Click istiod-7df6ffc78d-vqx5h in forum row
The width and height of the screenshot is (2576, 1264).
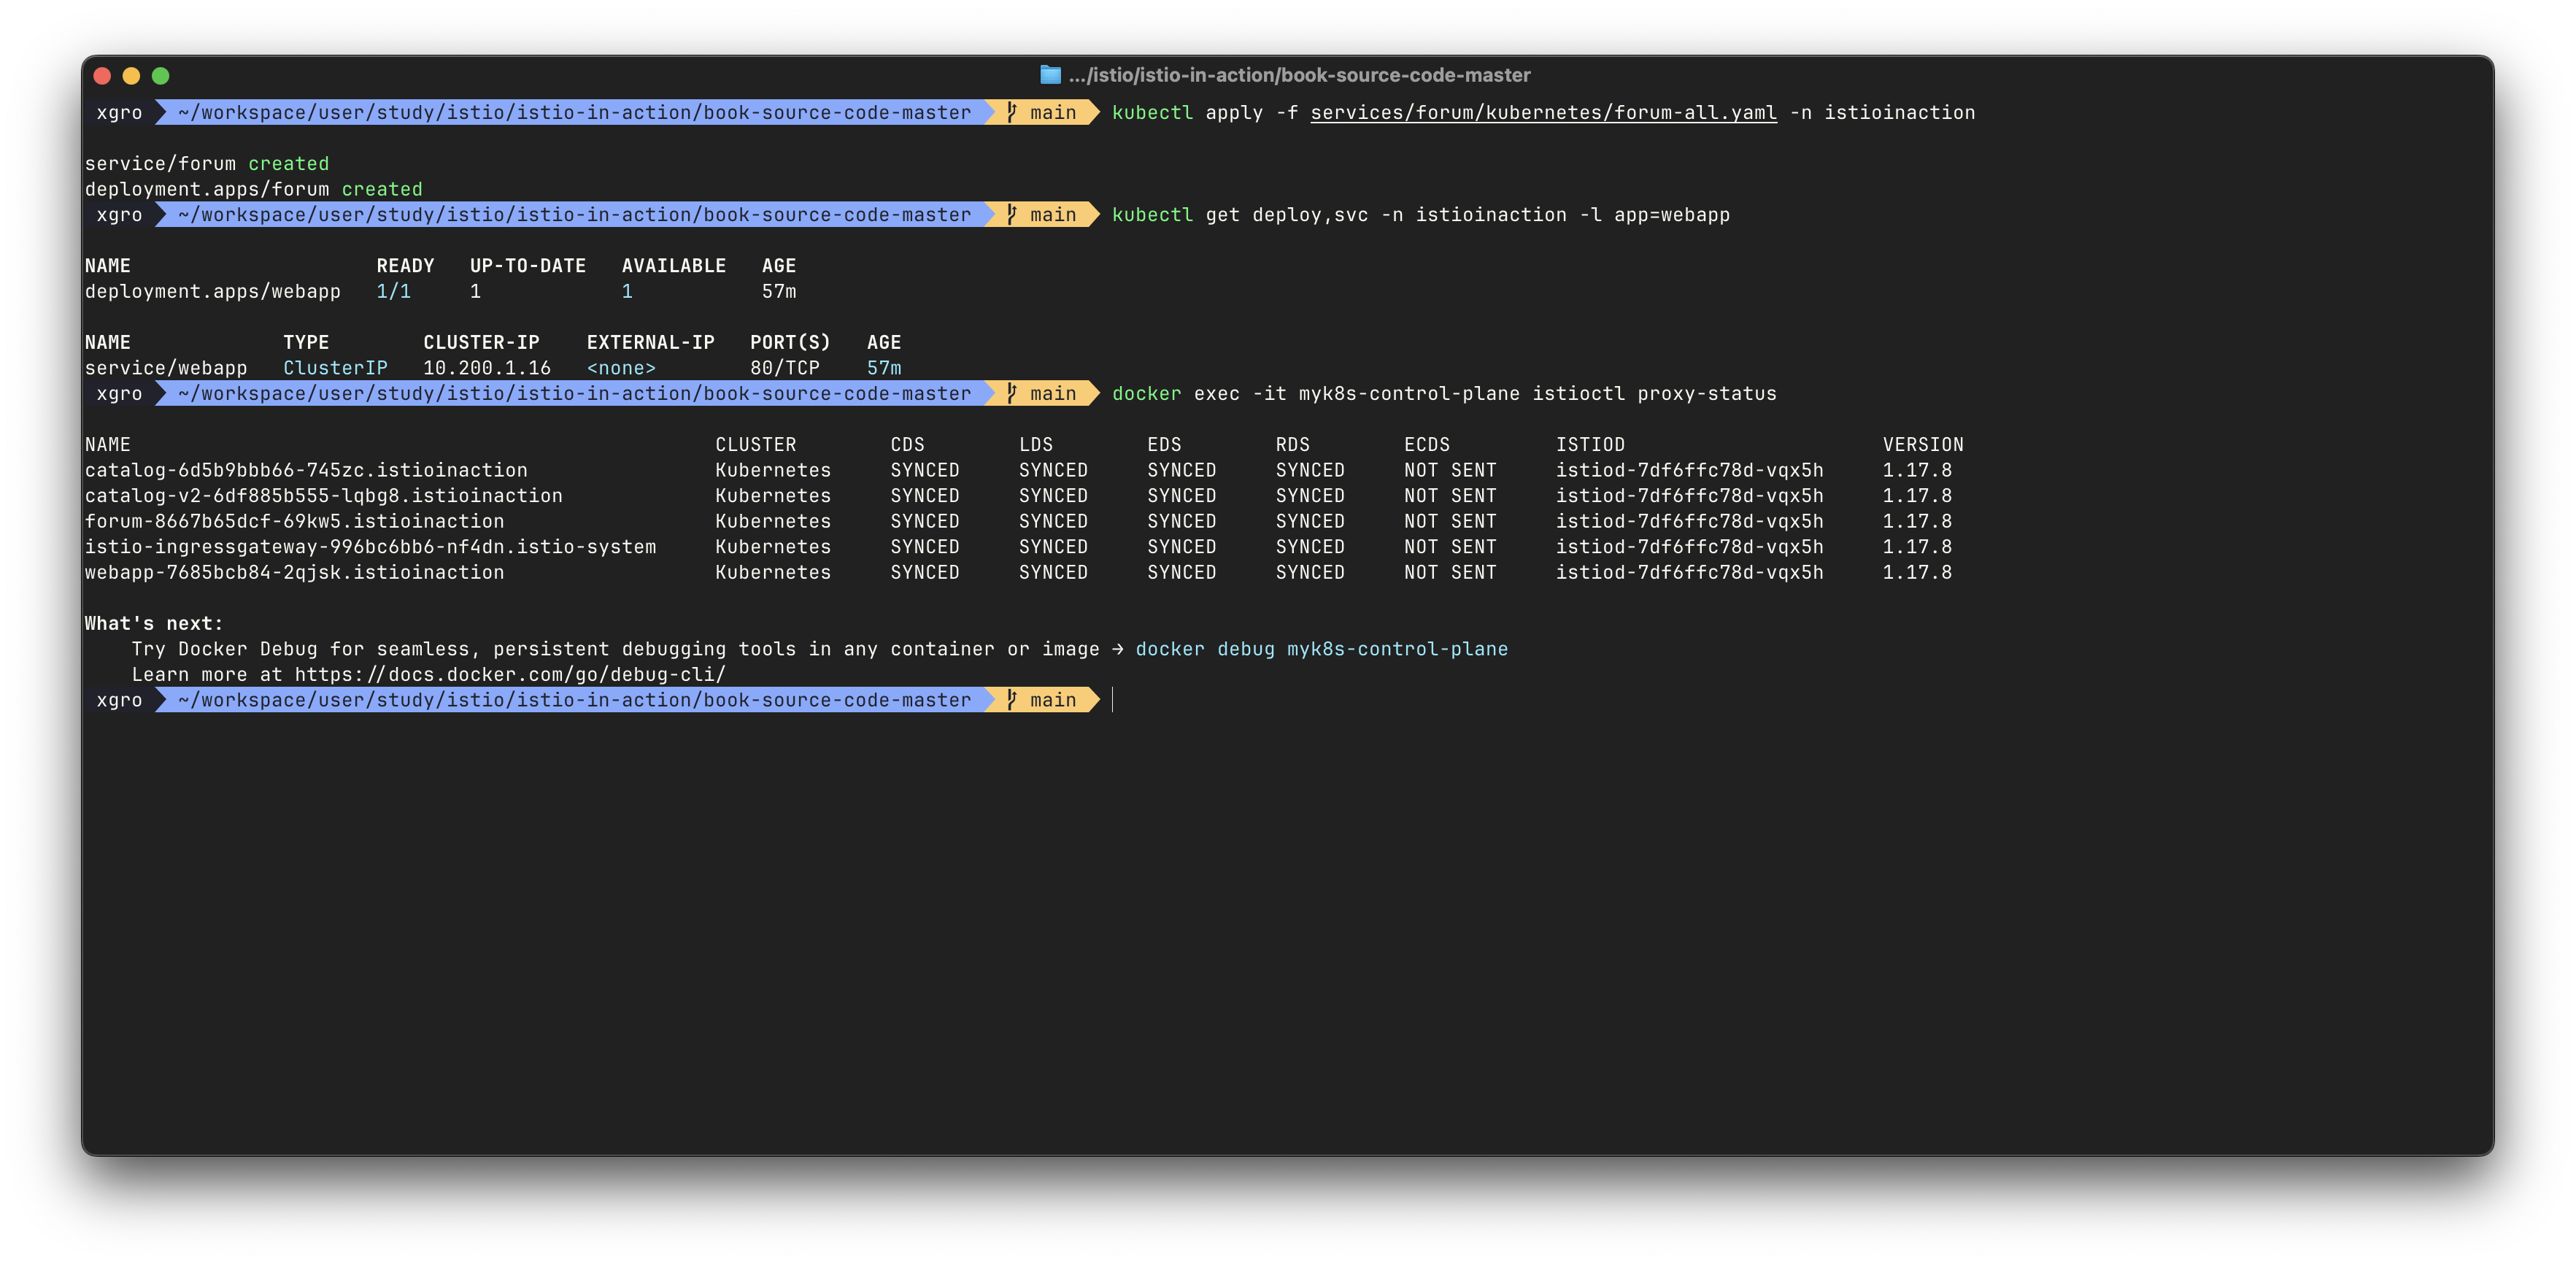pos(1689,522)
